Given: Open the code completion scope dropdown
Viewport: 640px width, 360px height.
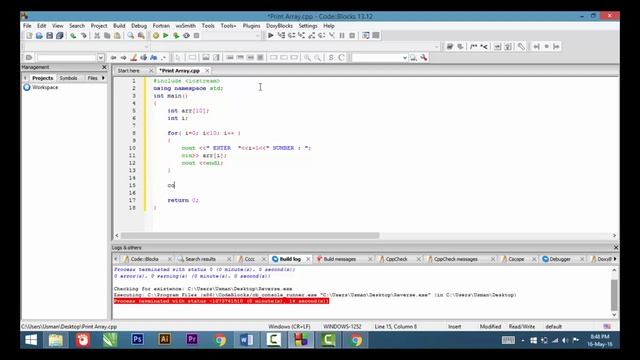Looking at the screenshot, I should pos(147,47).
